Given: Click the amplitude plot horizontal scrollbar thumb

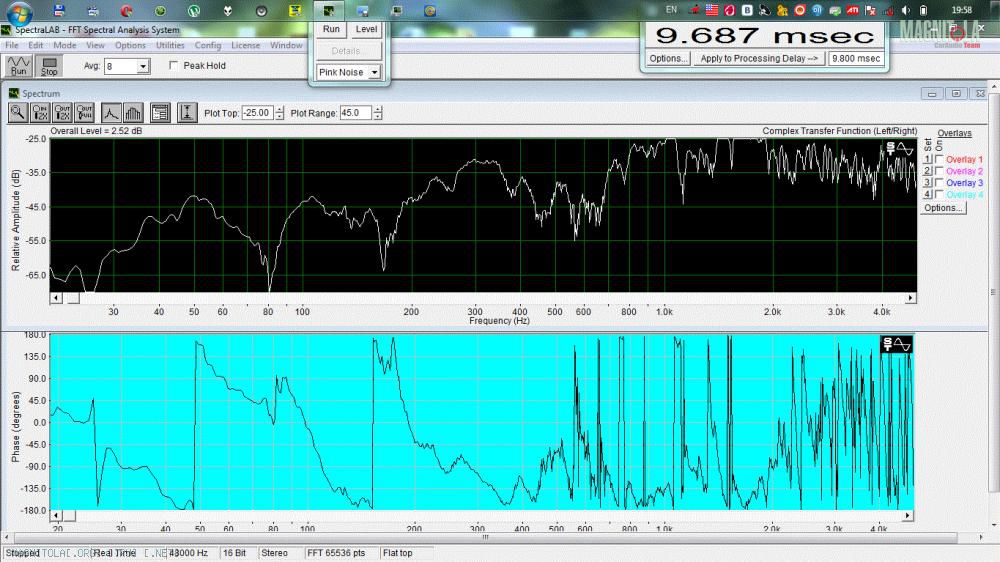Looking at the screenshot, I should (73, 298).
